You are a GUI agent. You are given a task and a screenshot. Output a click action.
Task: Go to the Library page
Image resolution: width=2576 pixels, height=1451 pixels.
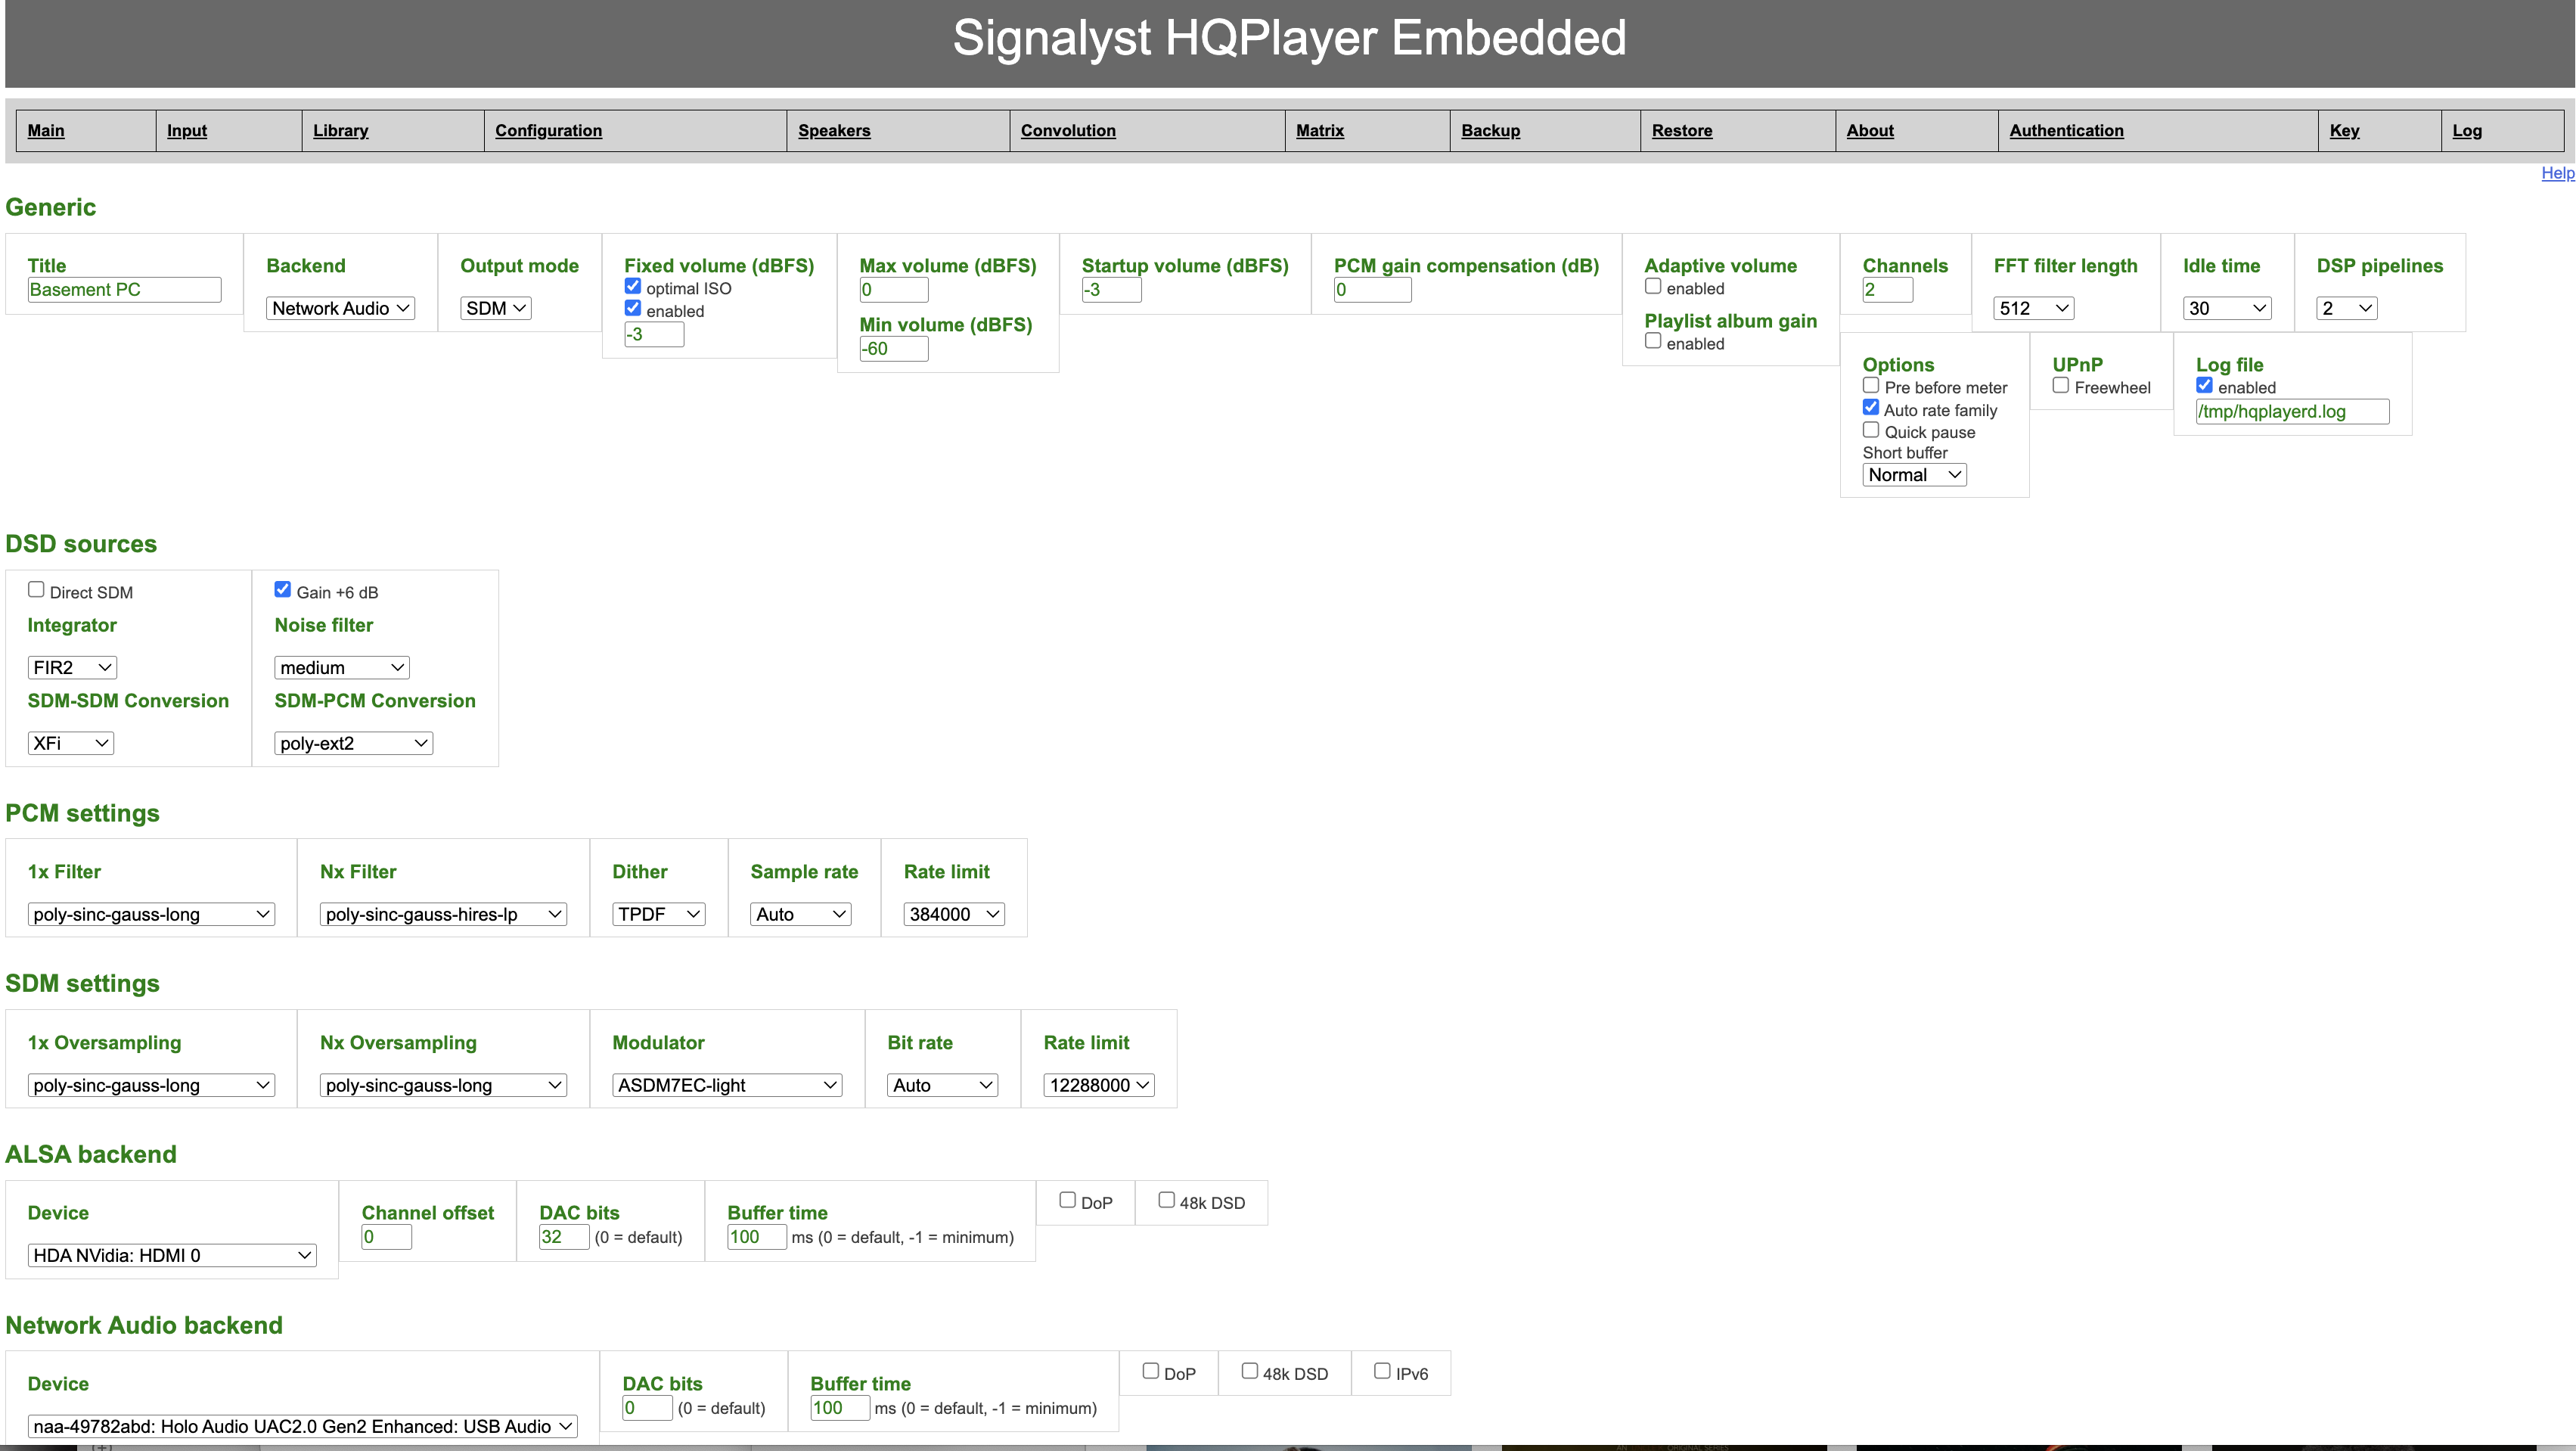[x=341, y=130]
